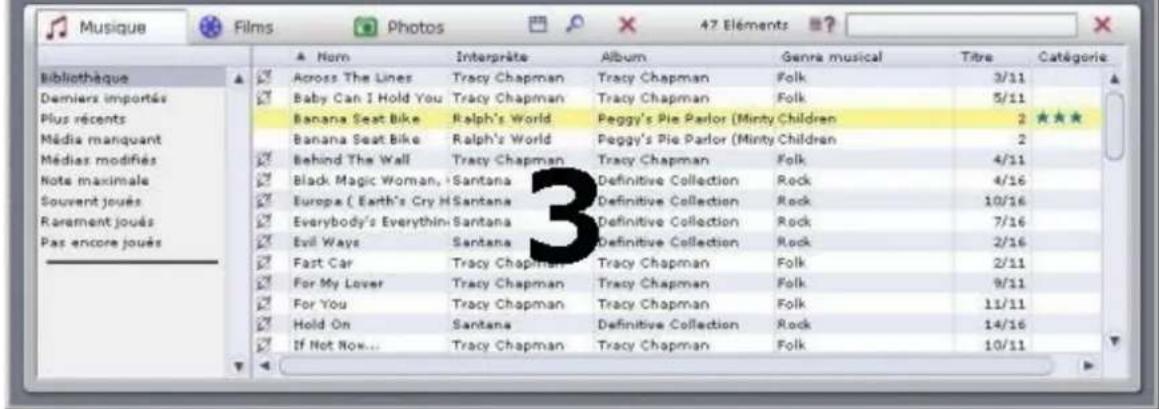This screenshot has width=1159, height=409.
Task: Click the 11/11 track number cell
Action: pos(1007,305)
